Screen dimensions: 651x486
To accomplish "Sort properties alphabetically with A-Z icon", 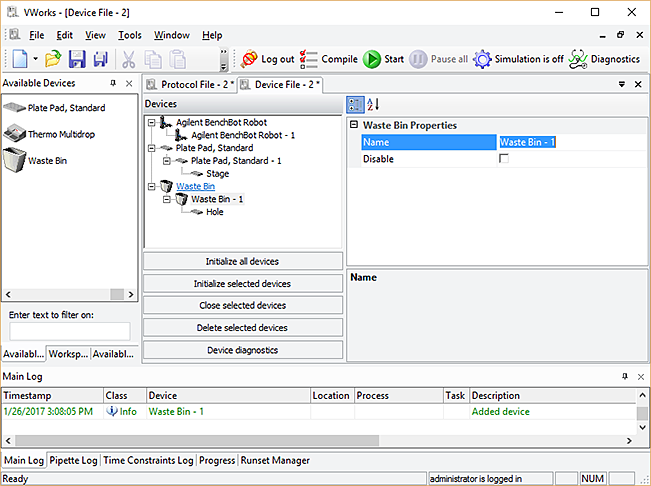I will tap(373, 105).
